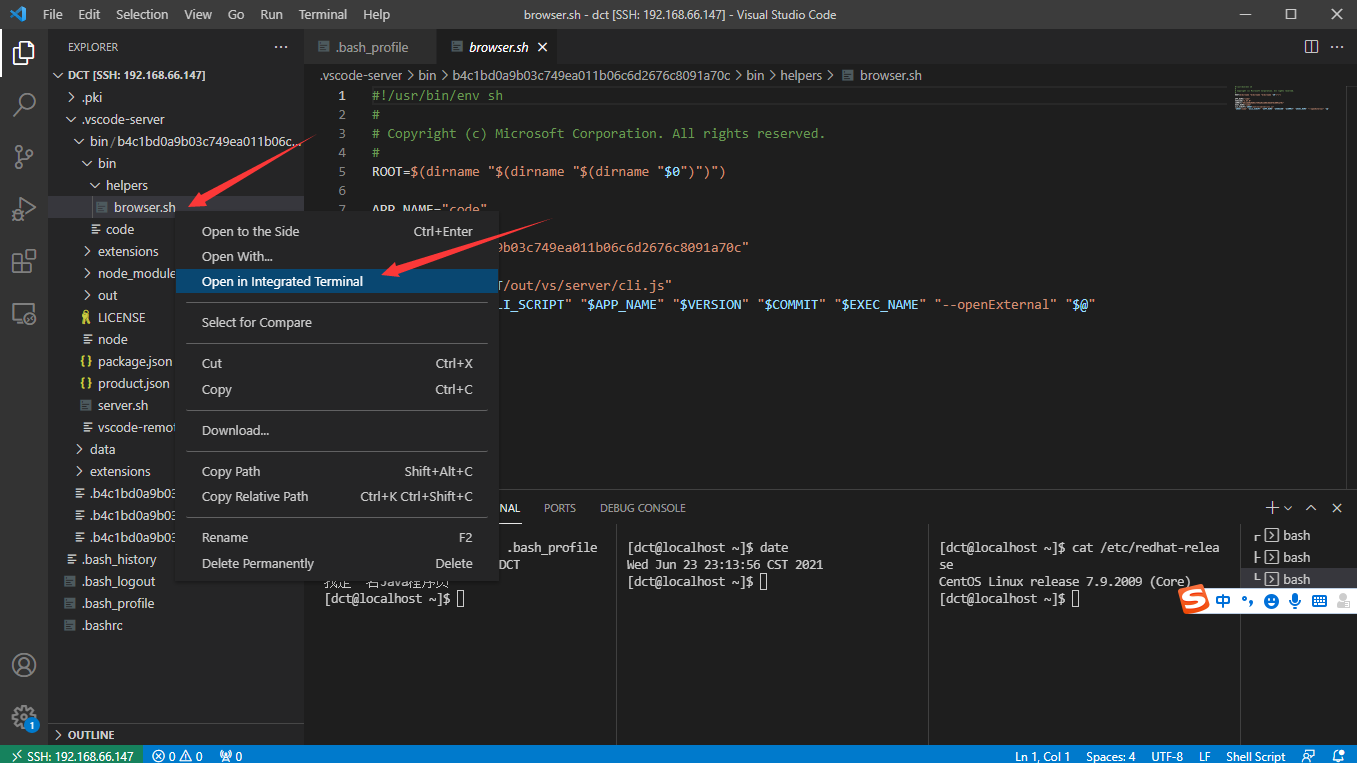
Task: Click Shell Script language mode in status bar
Action: tap(1256, 756)
